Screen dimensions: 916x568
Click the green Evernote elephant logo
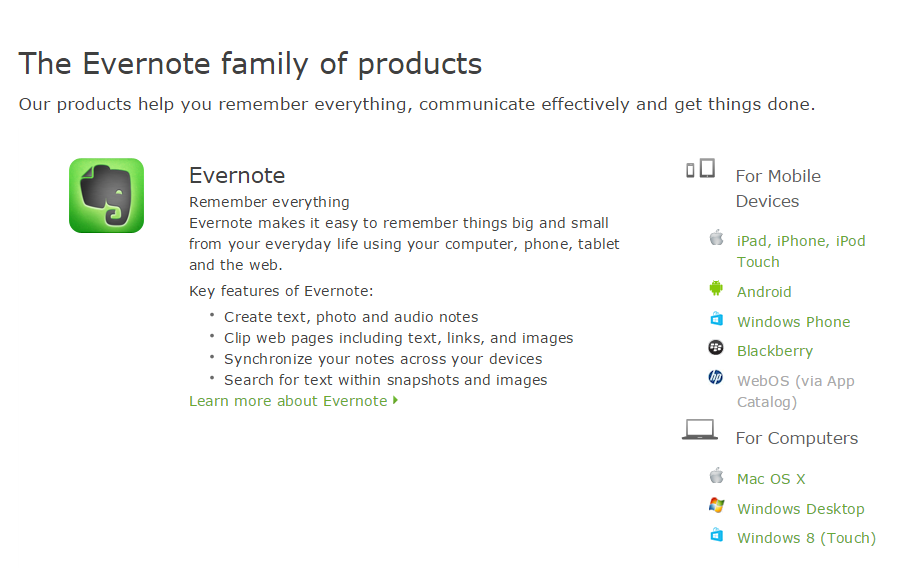click(x=106, y=195)
